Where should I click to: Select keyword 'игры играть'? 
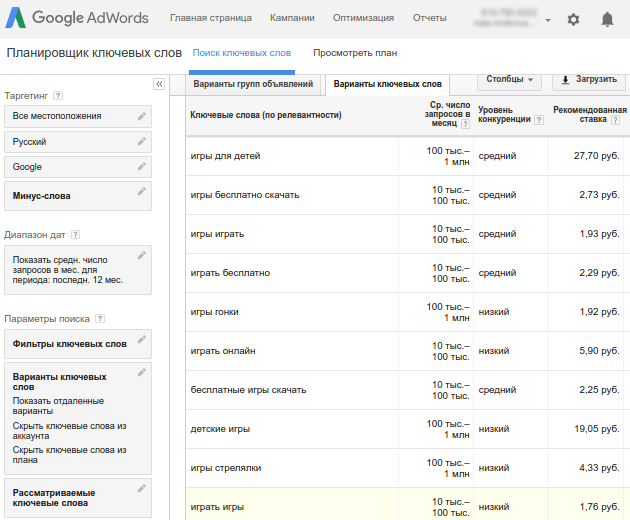tap(217, 234)
